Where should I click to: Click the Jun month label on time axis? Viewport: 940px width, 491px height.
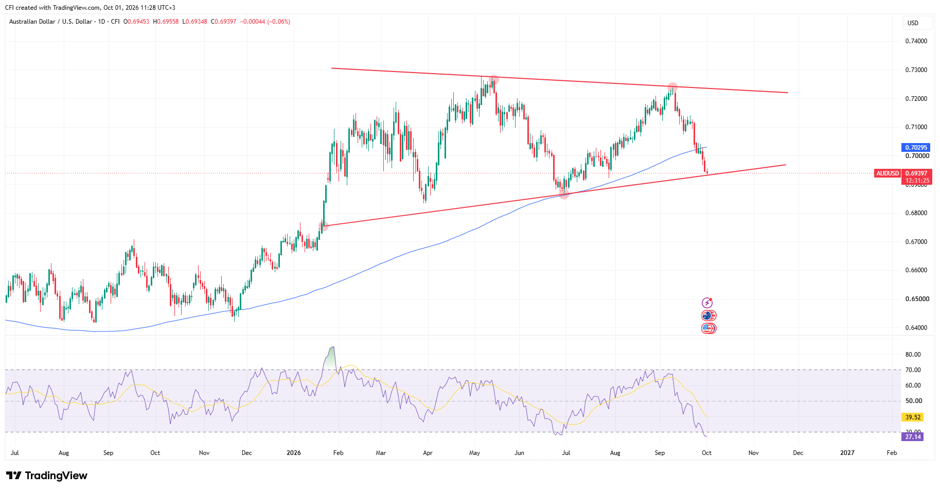click(519, 453)
